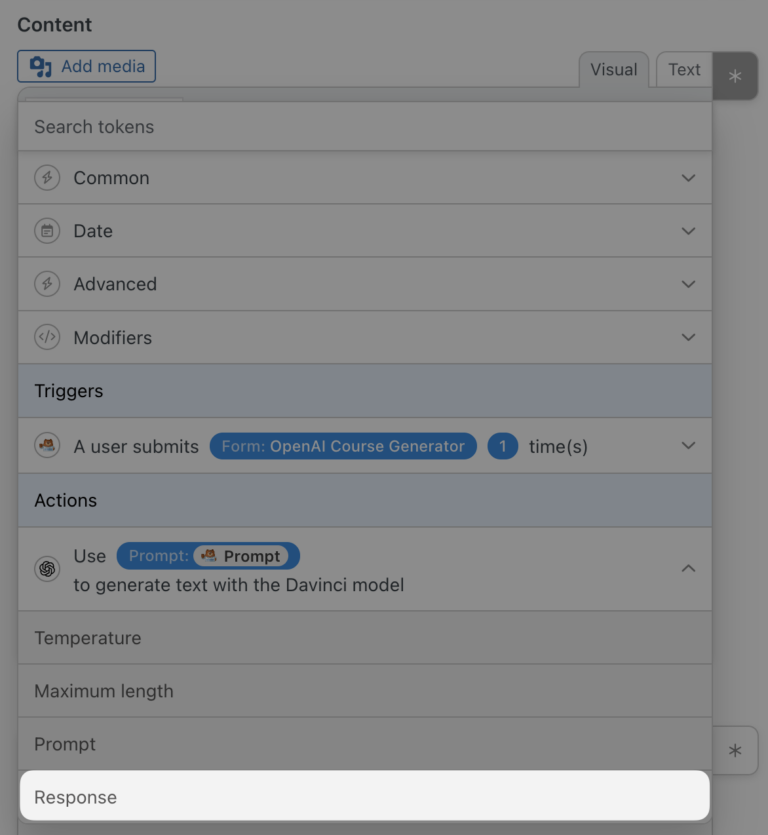
Task: Click the Prompt token pill
Action: point(207,556)
